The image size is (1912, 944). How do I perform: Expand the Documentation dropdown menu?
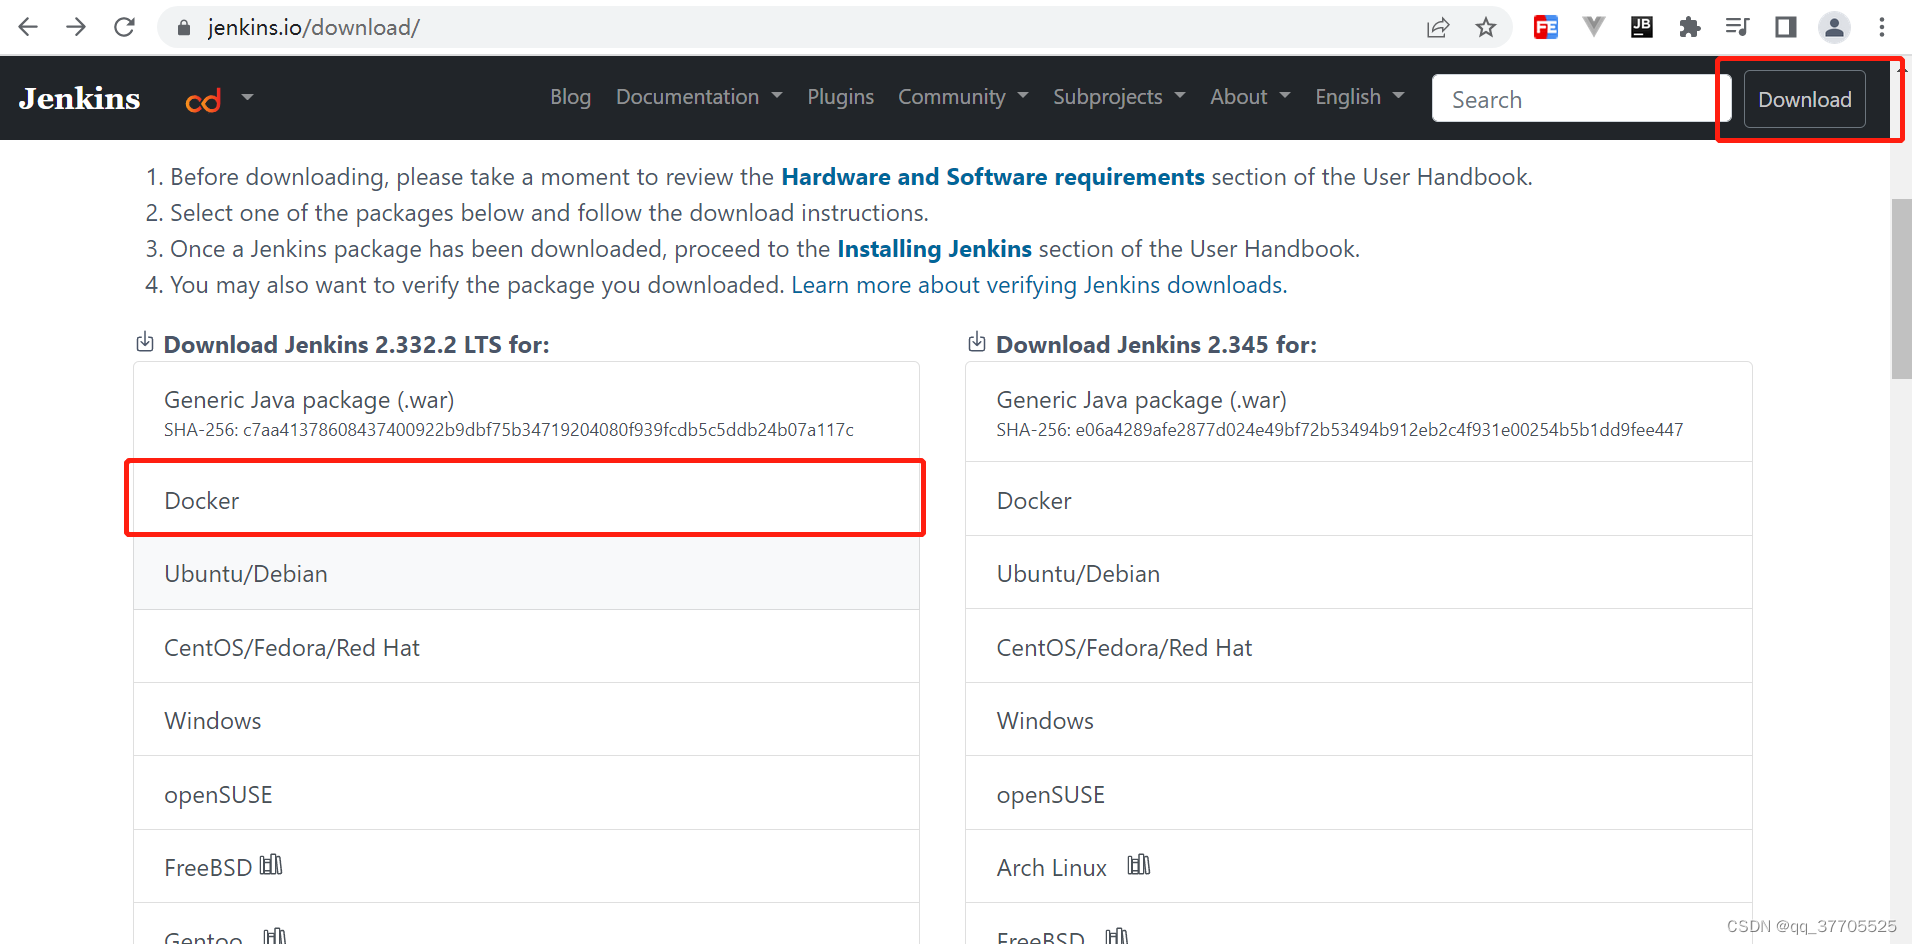click(x=699, y=97)
